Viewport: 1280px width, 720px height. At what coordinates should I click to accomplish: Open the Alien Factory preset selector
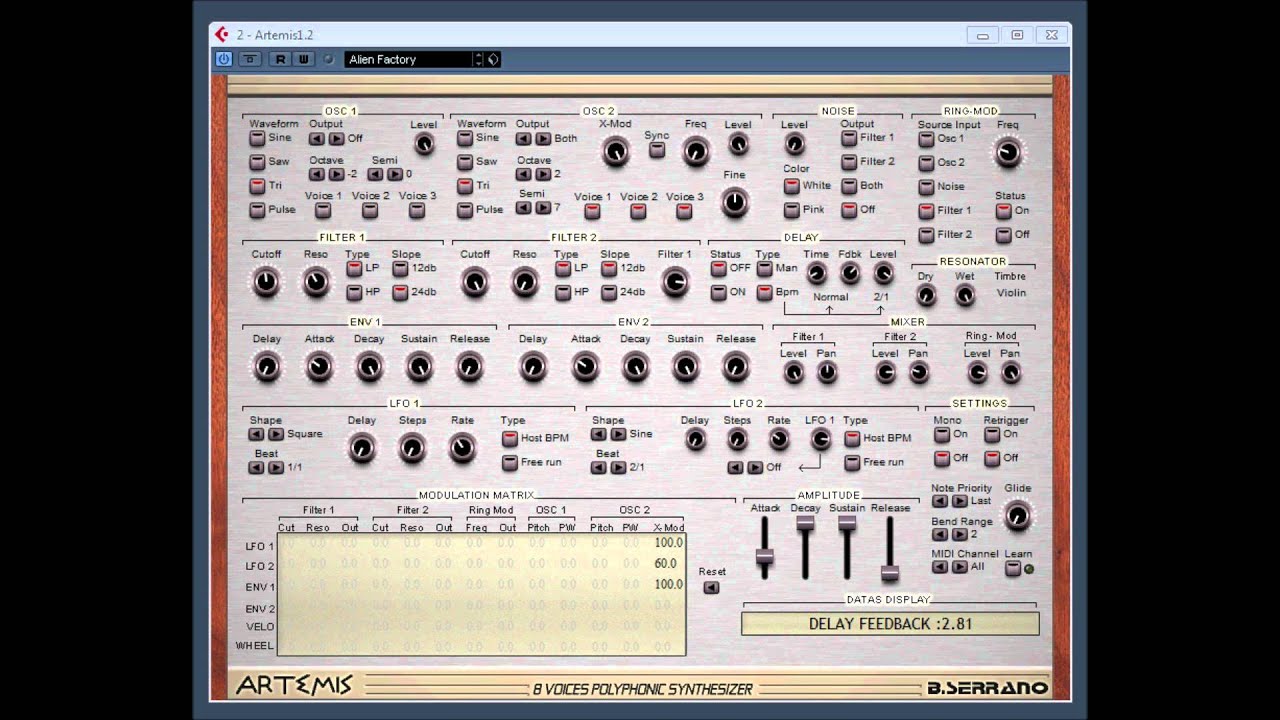coord(408,59)
